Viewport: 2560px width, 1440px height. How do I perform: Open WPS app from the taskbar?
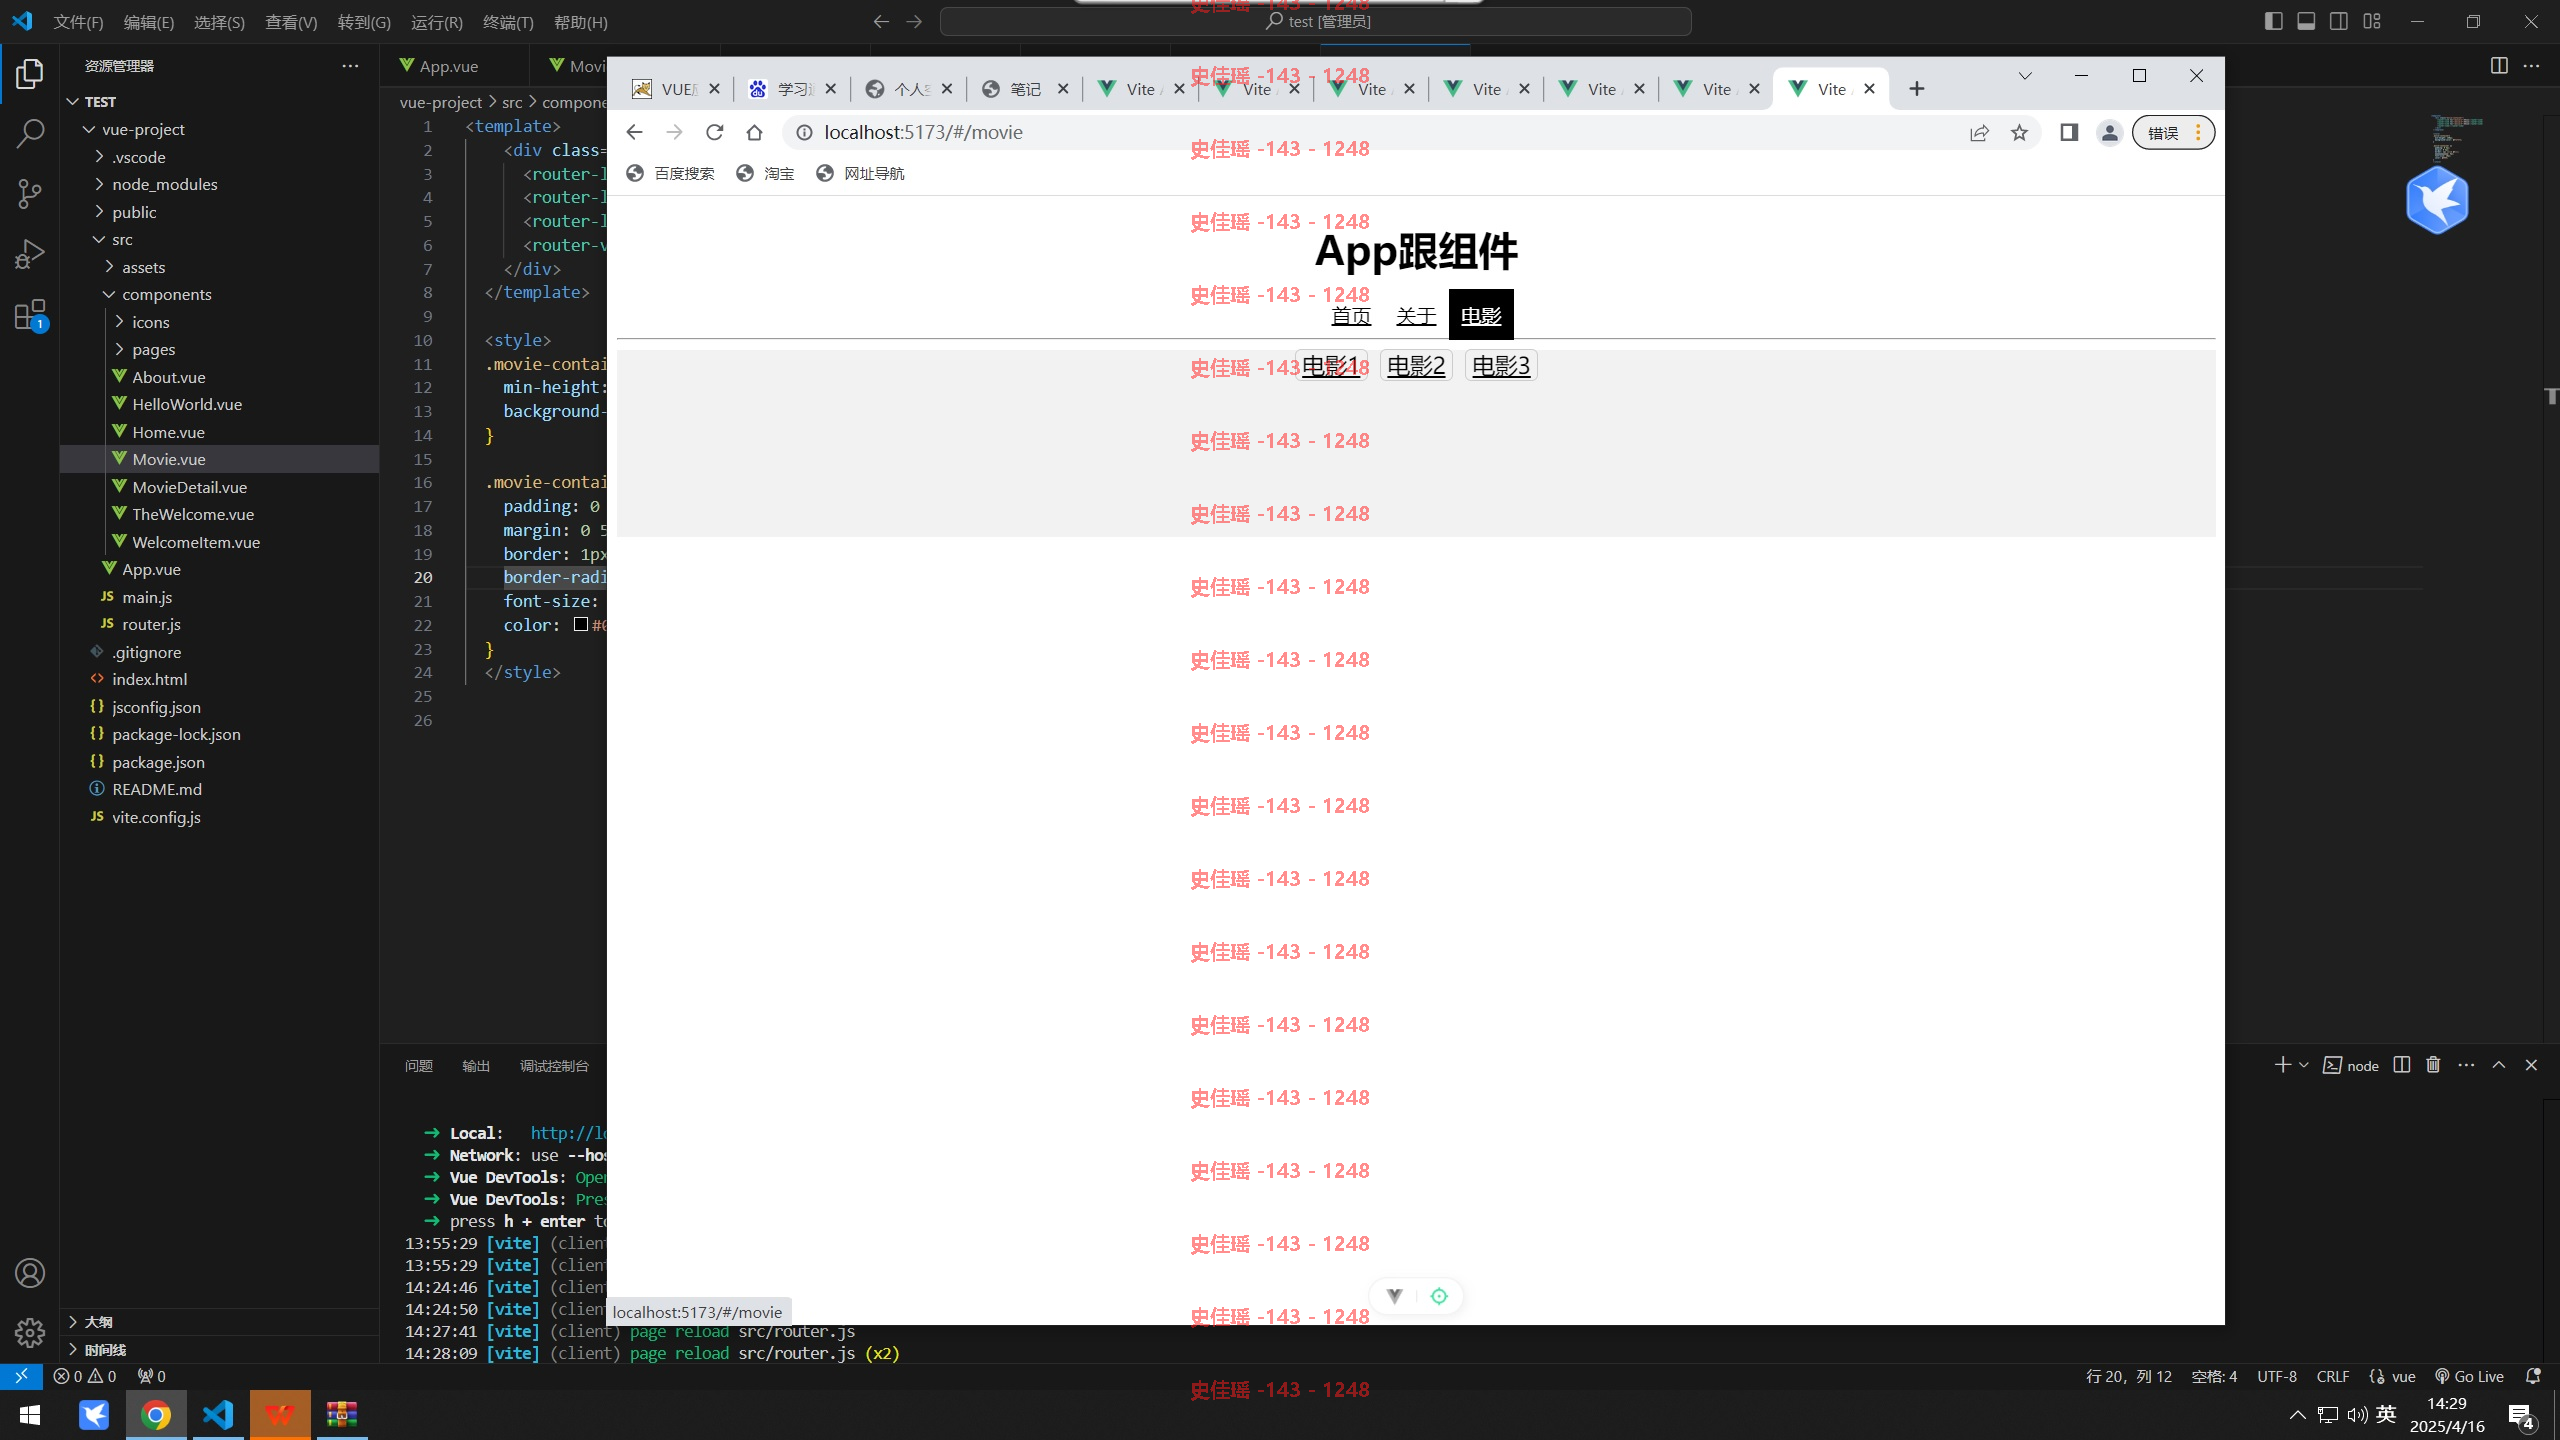[280, 1415]
